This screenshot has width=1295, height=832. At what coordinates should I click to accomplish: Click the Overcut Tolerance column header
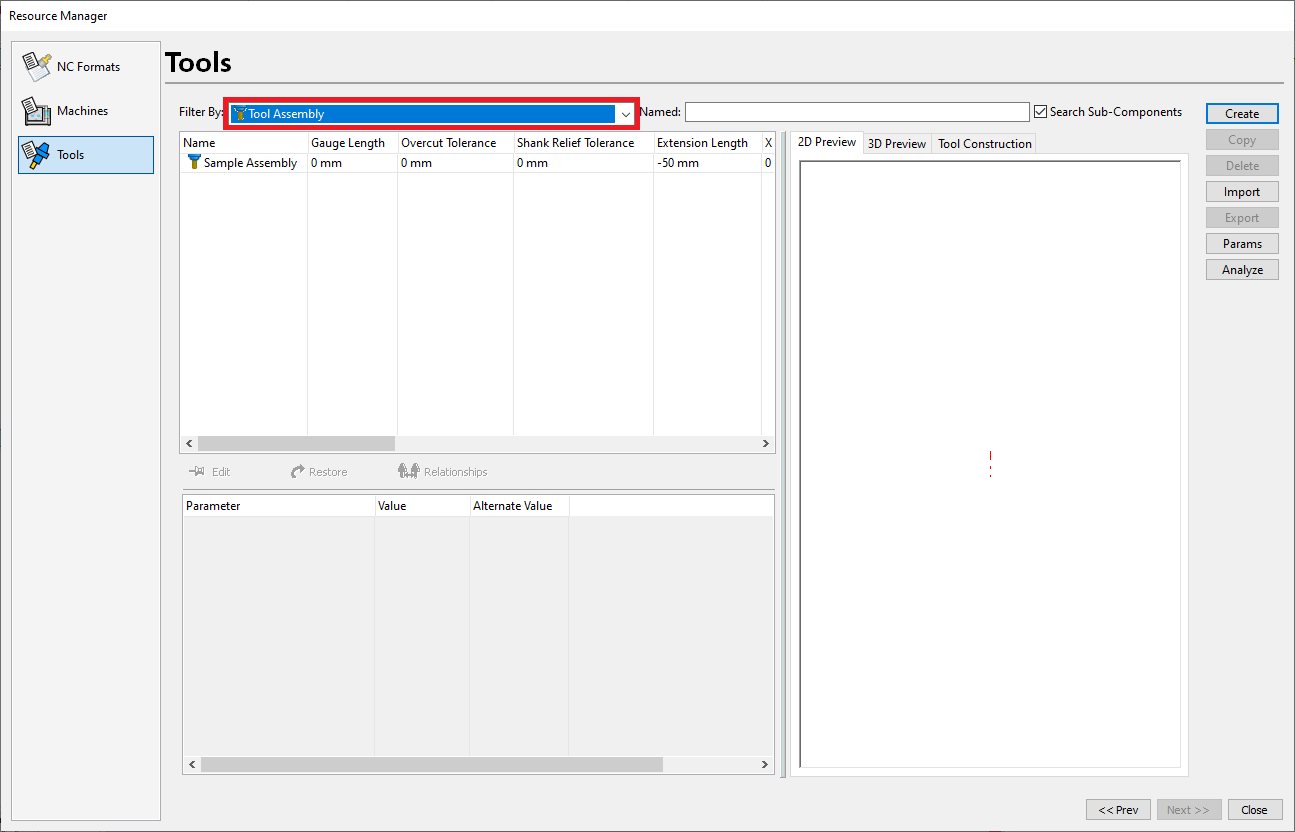455,143
